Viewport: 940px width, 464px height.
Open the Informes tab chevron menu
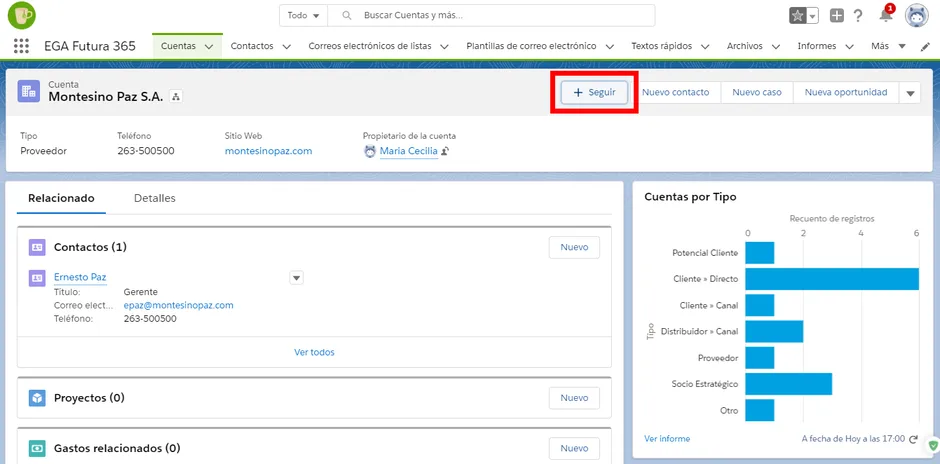pos(849,46)
